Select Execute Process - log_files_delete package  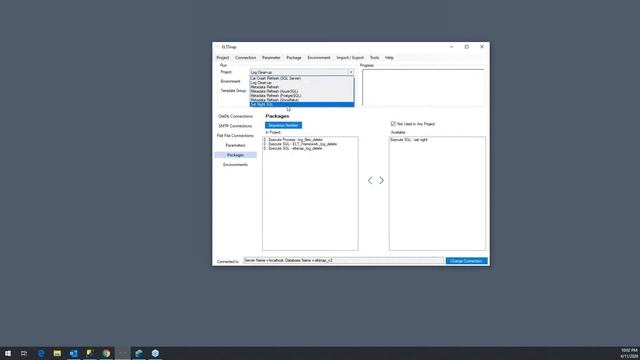pos(293,140)
